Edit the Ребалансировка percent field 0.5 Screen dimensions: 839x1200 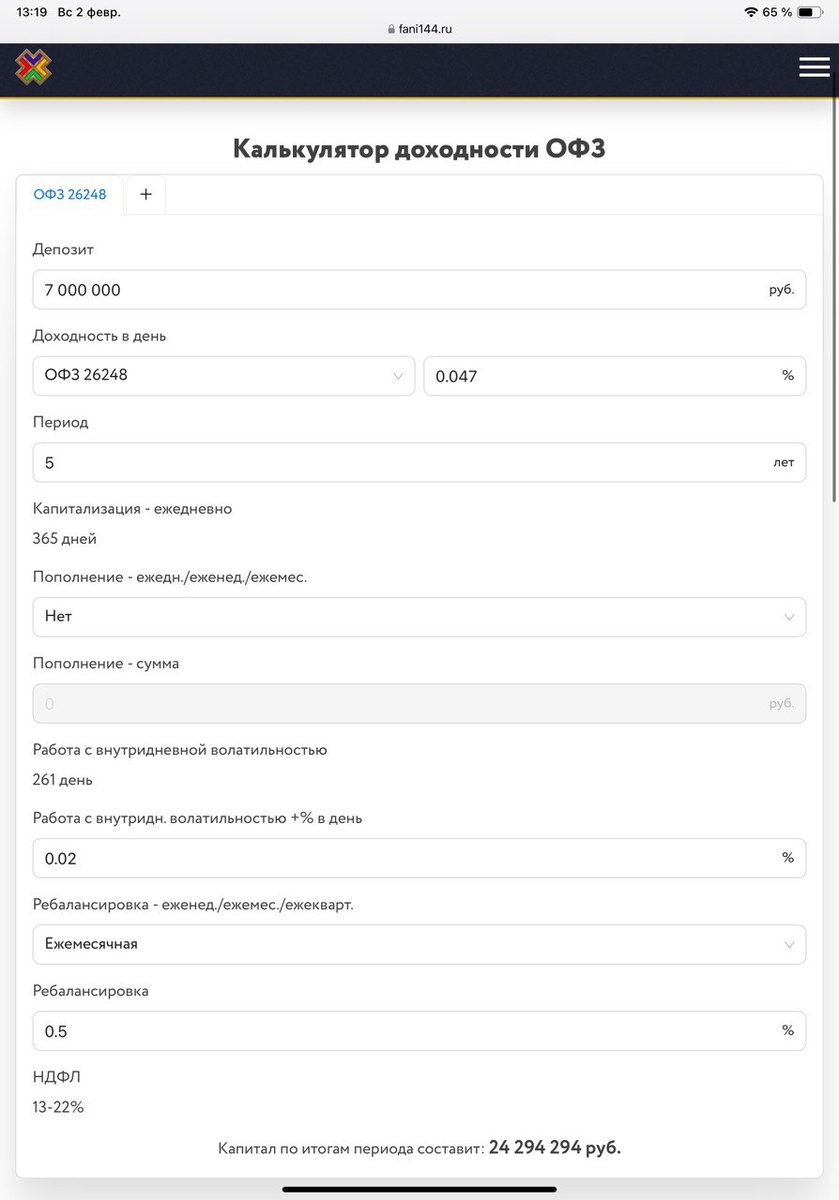pyautogui.click(x=400, y=1031)
